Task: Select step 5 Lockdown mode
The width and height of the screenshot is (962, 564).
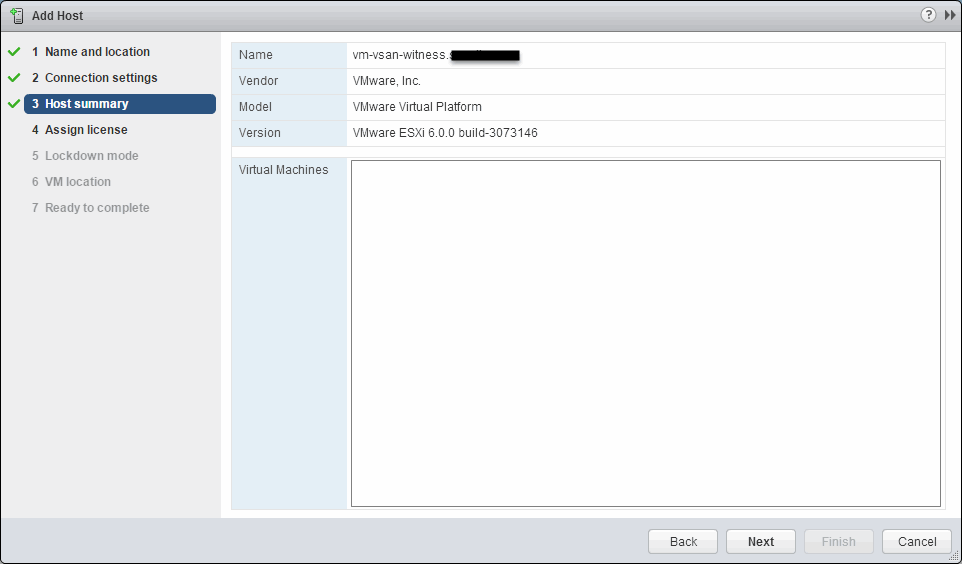Action: click(91, 156)
